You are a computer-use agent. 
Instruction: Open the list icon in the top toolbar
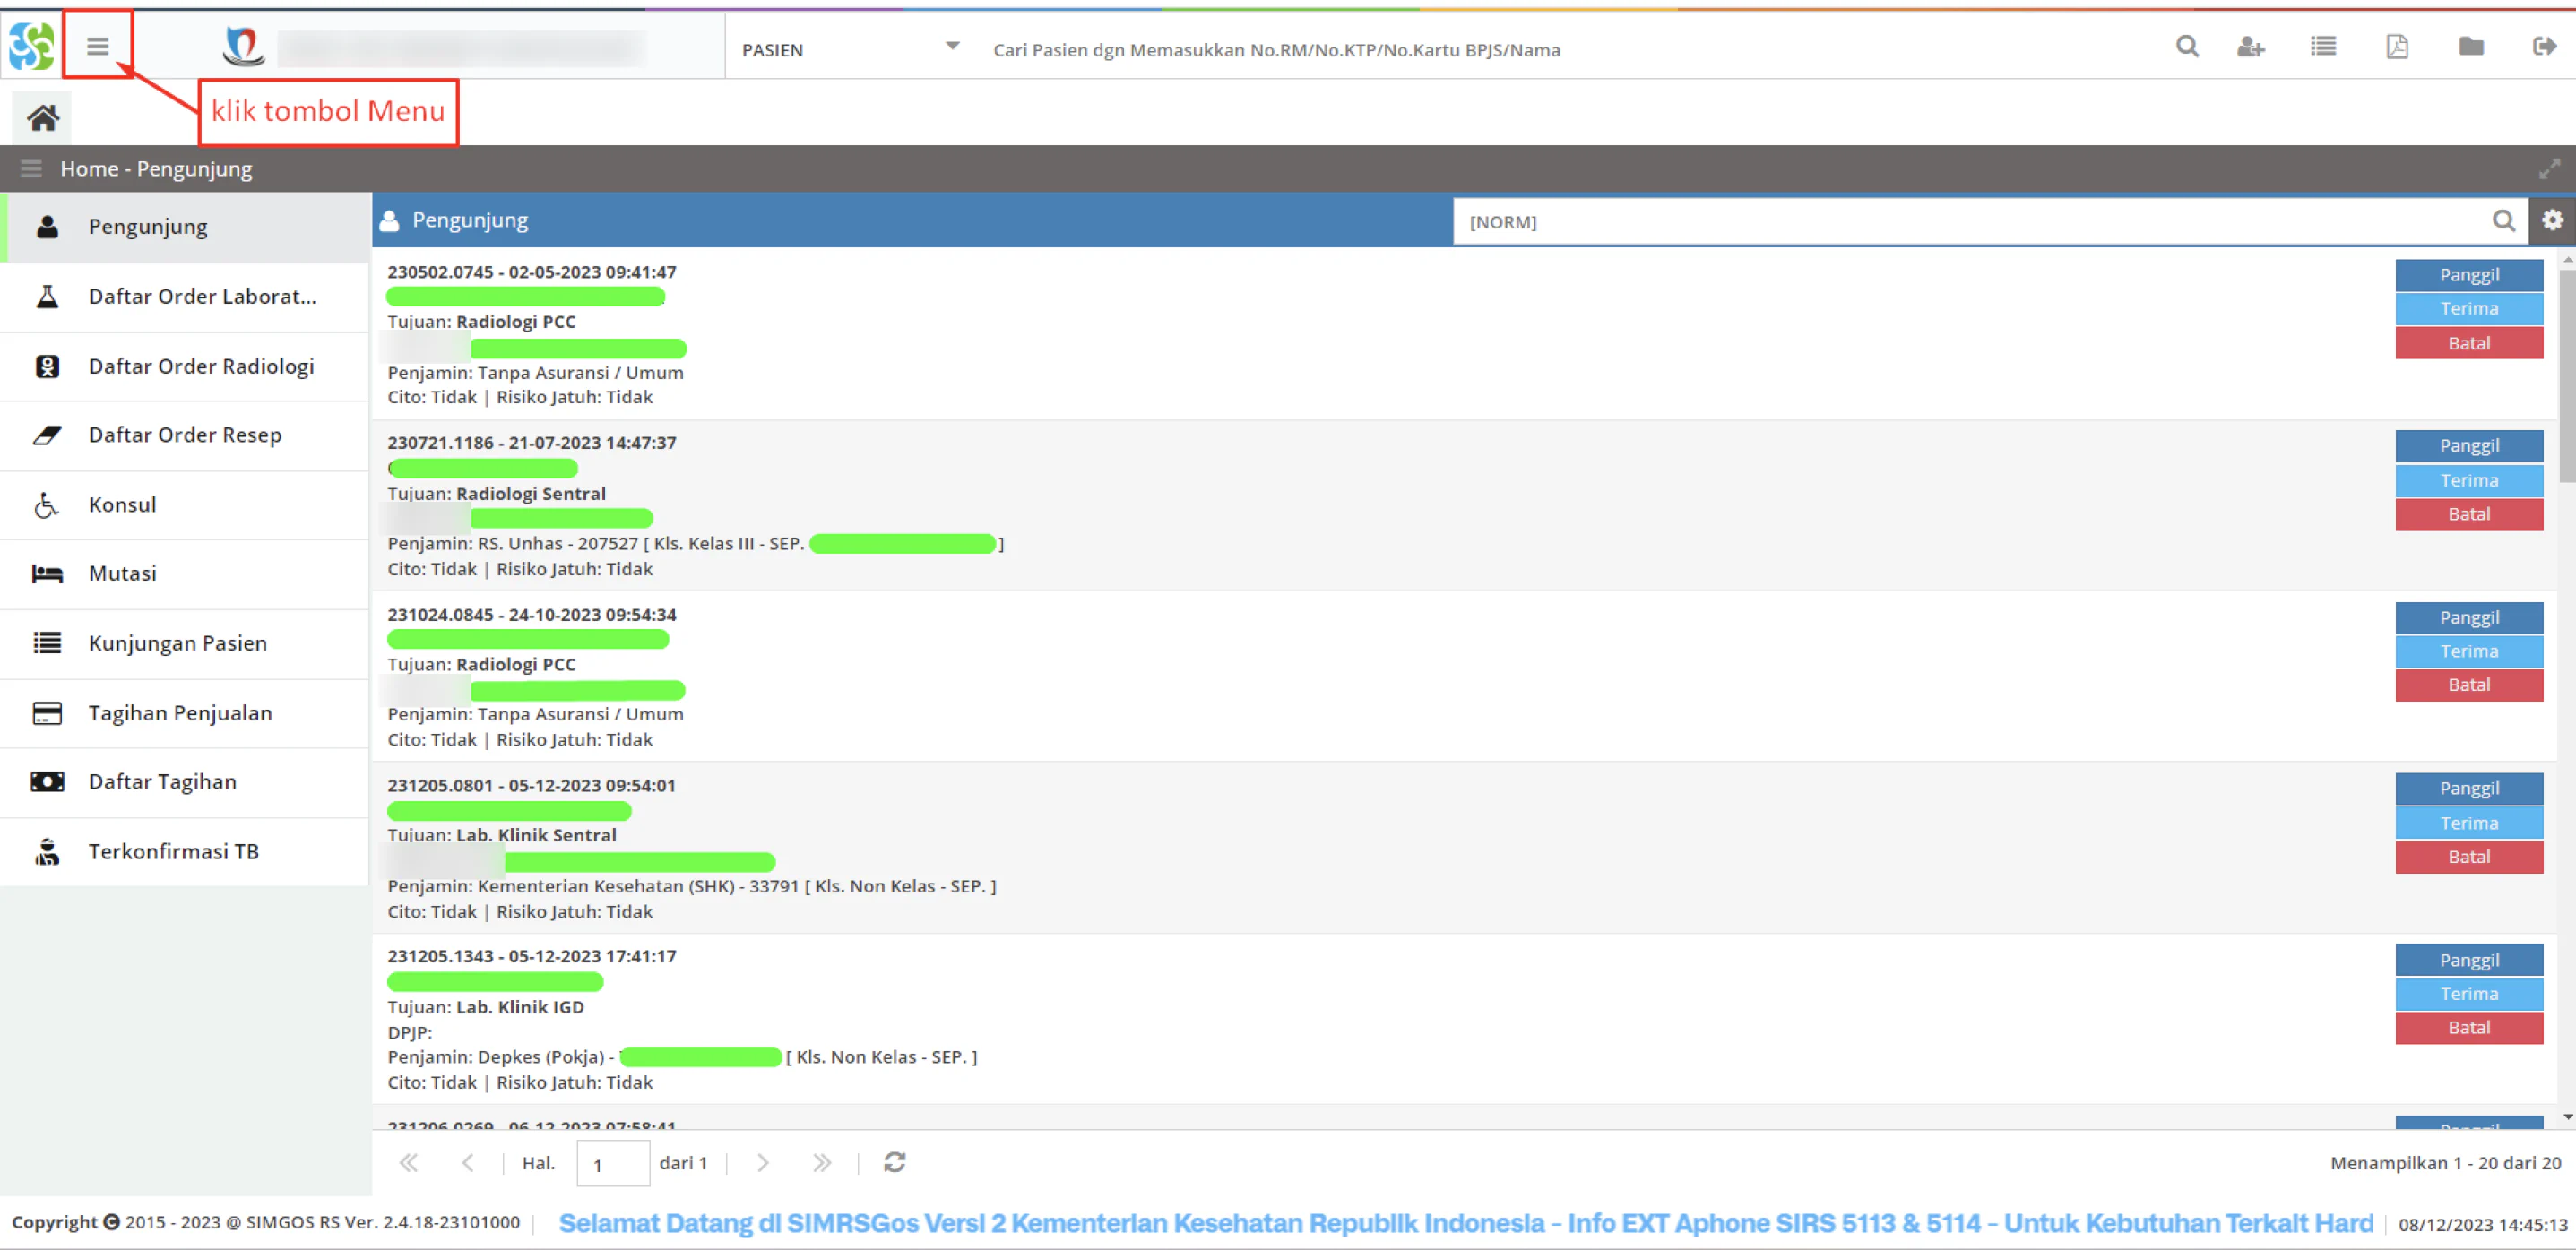click(2323, 47)
